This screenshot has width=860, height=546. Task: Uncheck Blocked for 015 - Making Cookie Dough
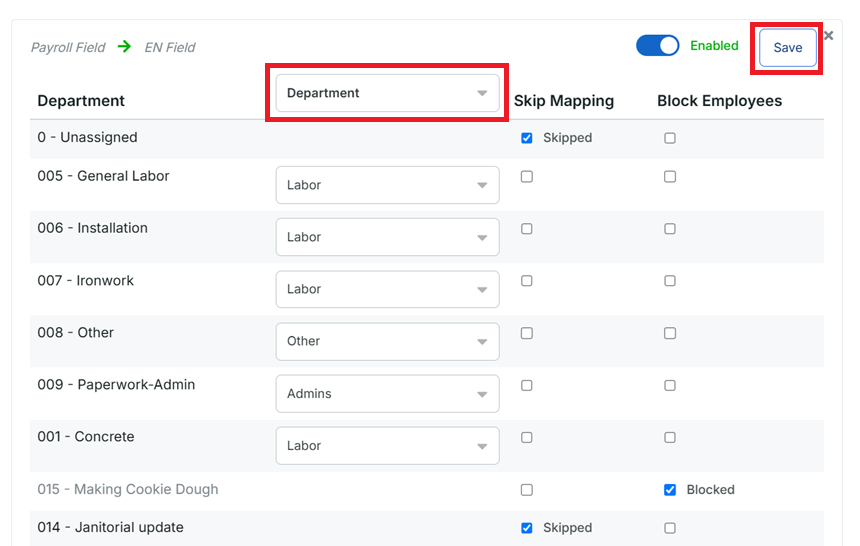tap(670, 490)
